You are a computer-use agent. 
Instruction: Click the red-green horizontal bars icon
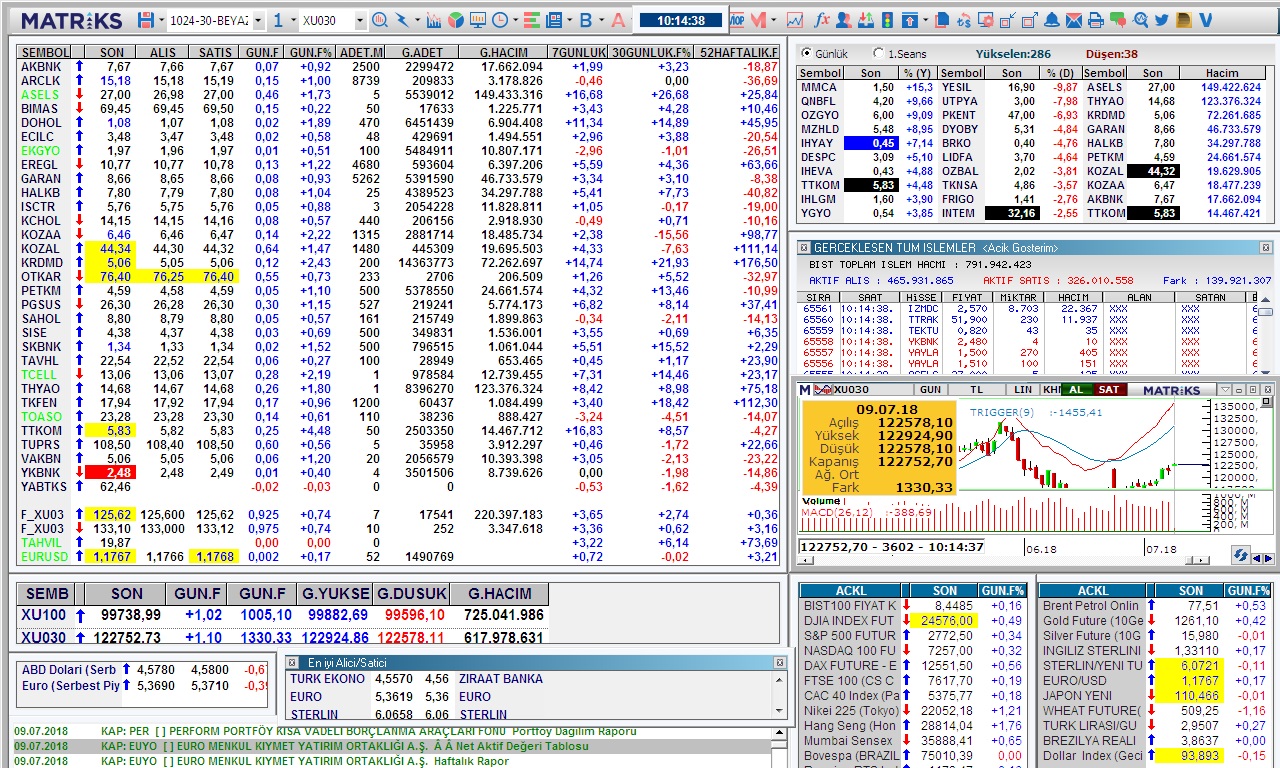pos(531,20)
